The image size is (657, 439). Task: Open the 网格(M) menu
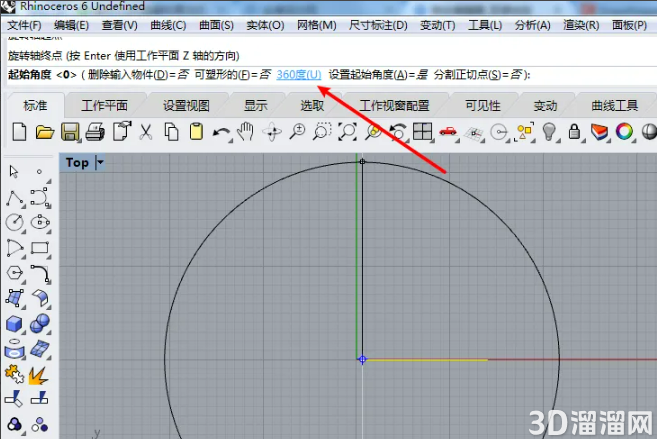(316, 25)
